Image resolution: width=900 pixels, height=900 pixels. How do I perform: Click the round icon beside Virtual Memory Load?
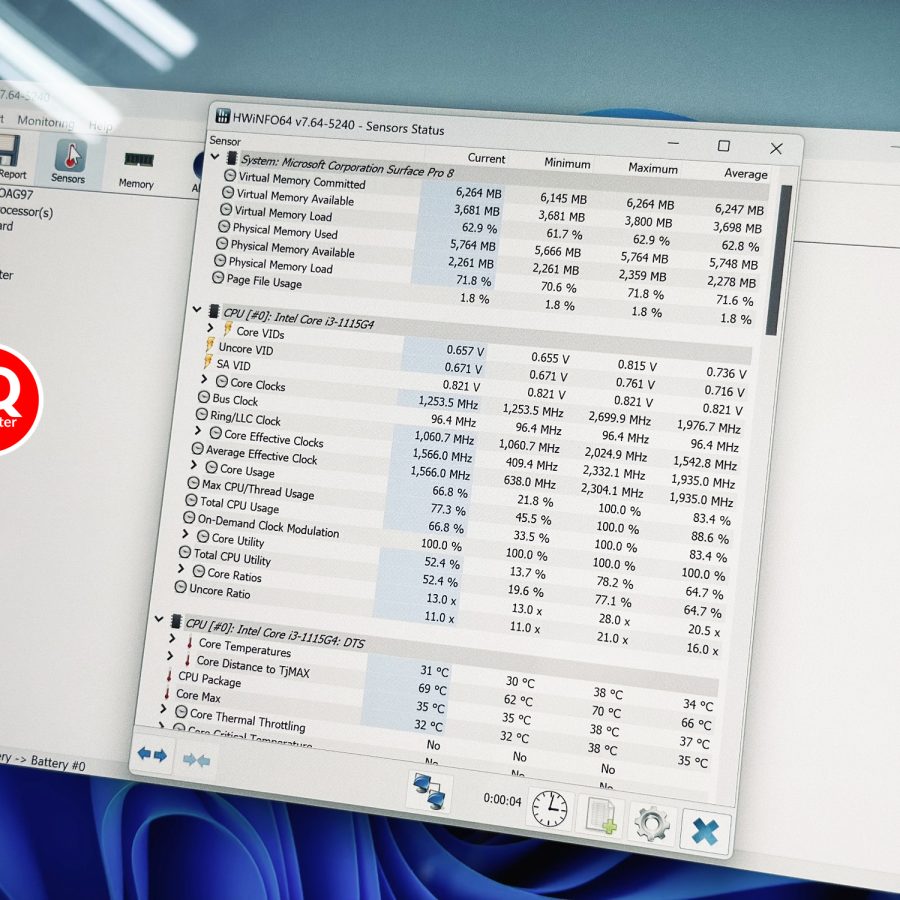pos(226,210)
